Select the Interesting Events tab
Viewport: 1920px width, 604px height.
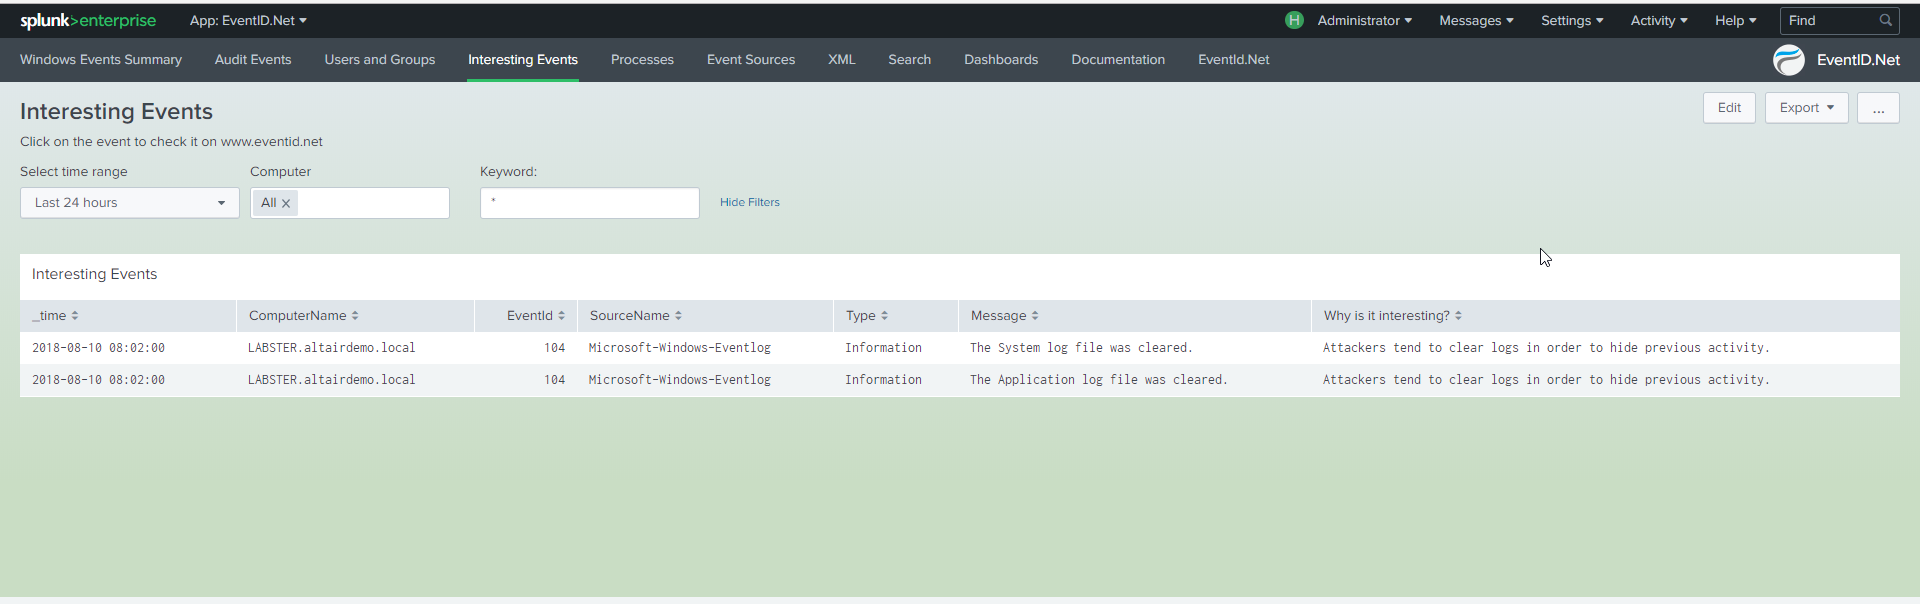523,60
